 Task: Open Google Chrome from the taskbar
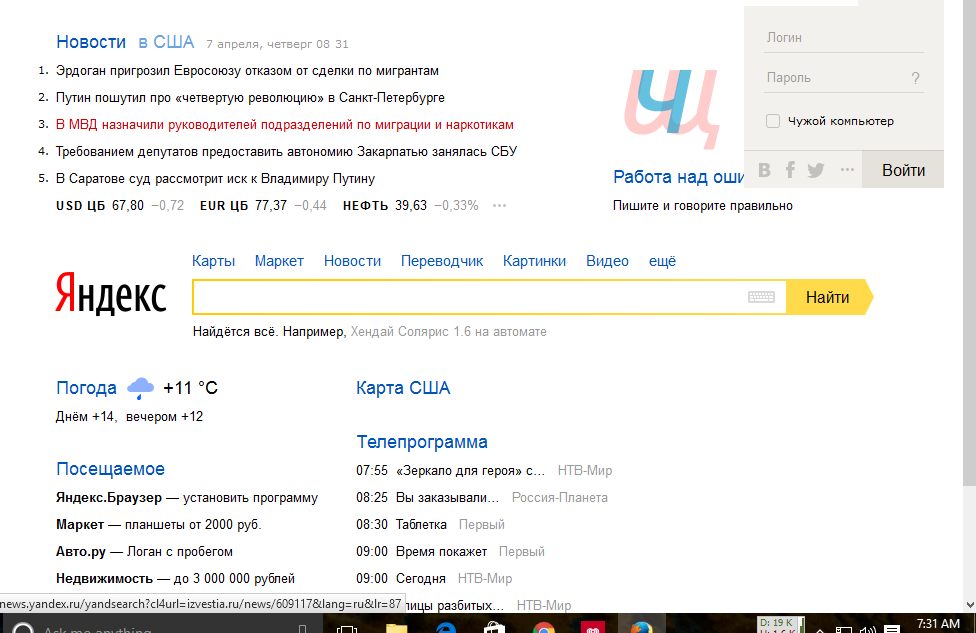click(544, 626)
